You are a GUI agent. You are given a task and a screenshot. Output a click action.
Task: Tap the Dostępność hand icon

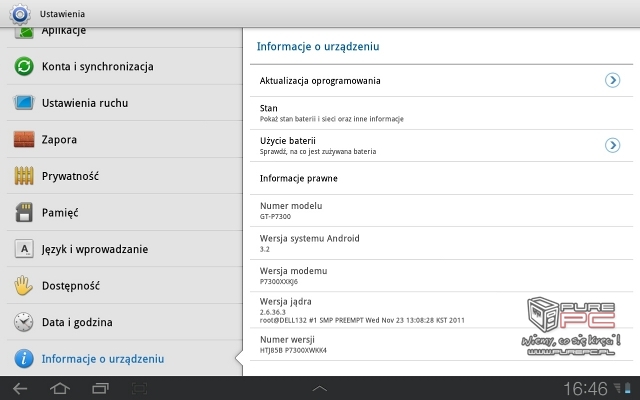click(23, 285)
